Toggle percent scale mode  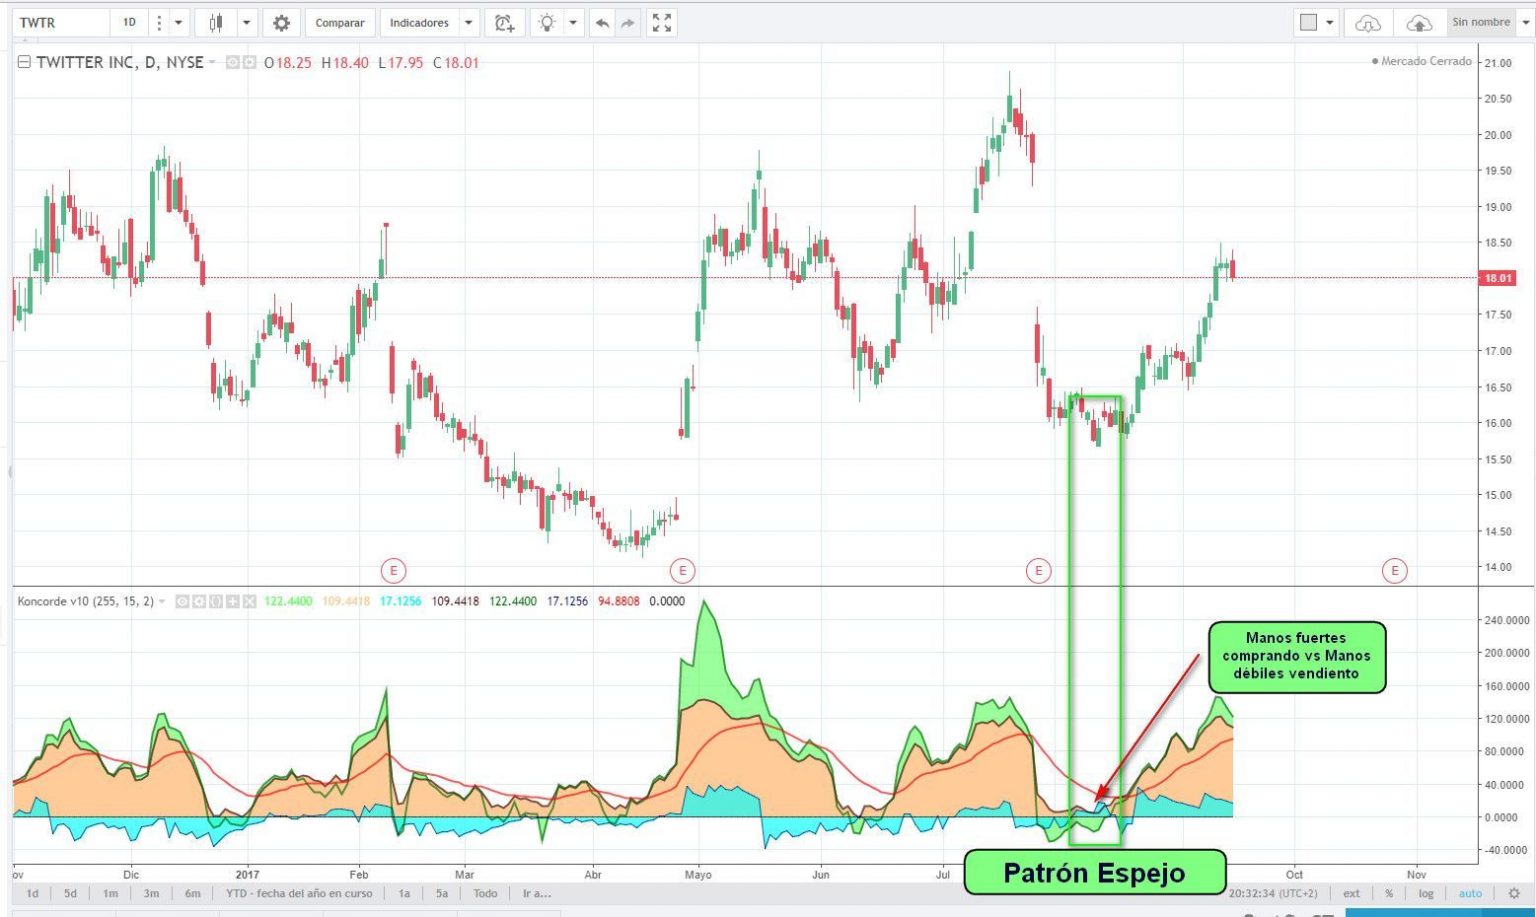pos(1389,893)
